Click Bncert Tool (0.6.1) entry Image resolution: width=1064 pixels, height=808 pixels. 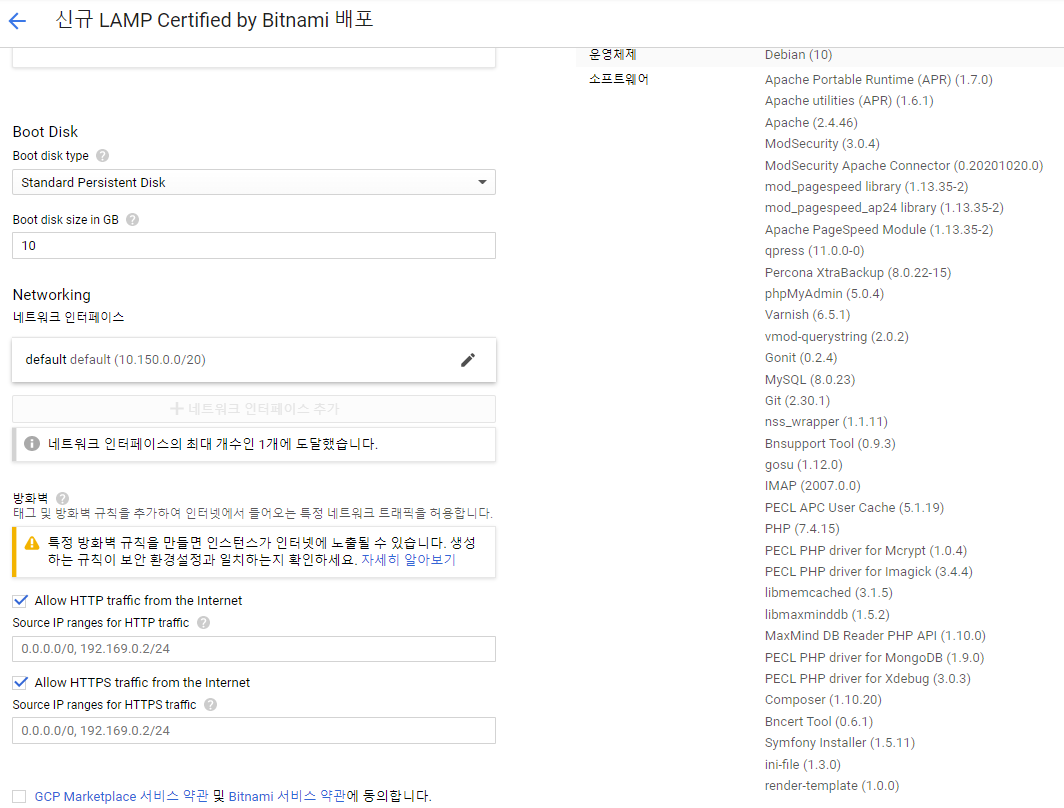(819, 722)
